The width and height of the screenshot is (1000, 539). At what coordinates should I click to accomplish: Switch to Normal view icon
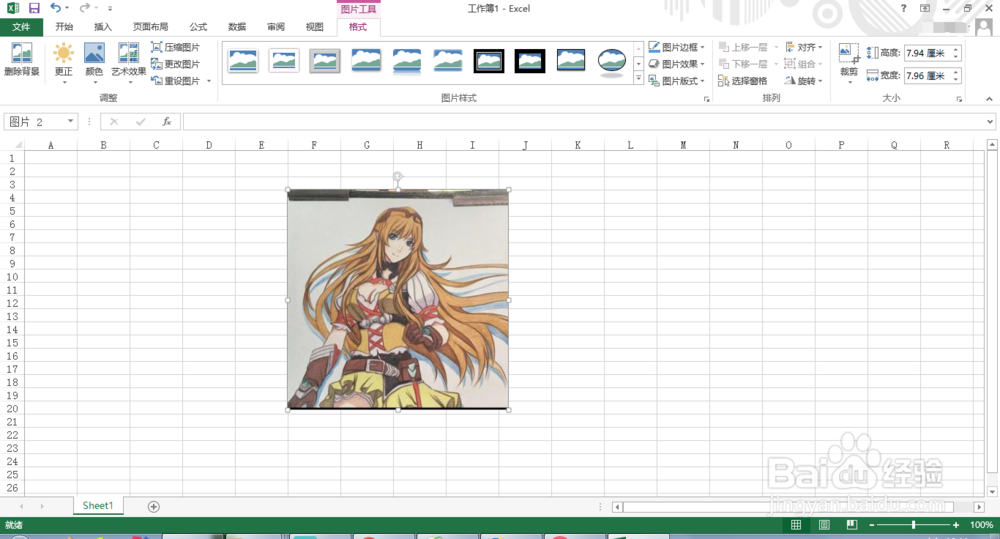point(796,524)
